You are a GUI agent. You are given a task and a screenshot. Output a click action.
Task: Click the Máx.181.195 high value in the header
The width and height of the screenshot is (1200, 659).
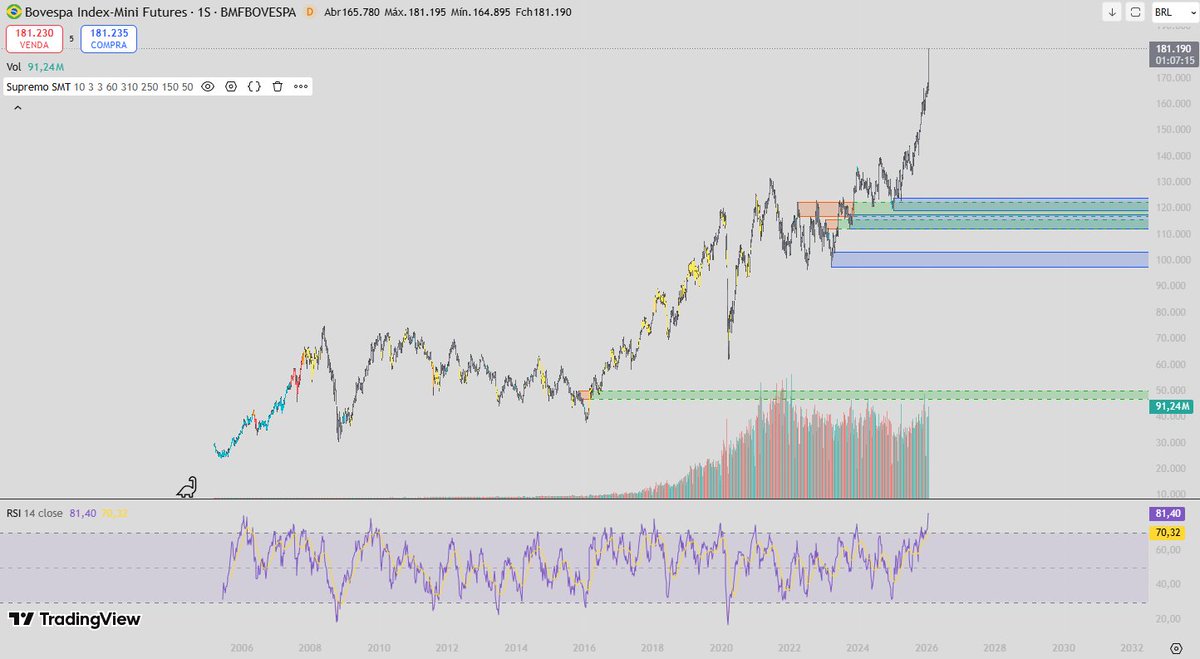point(414,12)
